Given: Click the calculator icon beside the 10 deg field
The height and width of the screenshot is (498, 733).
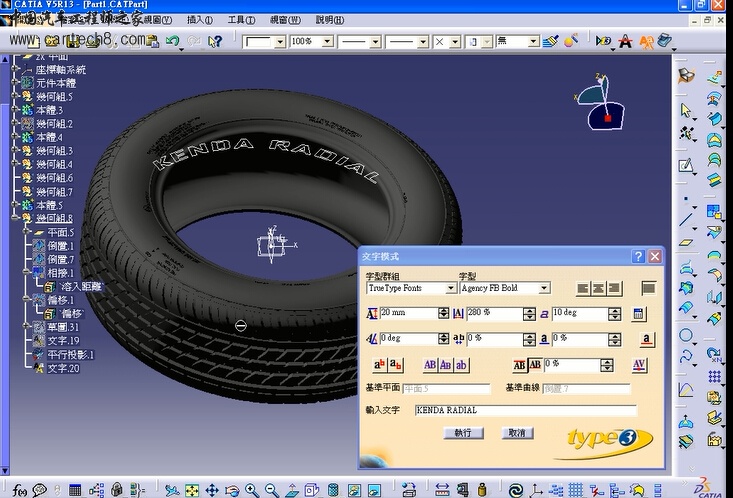Looking at the screenshot, I should (x=639, y=314).
